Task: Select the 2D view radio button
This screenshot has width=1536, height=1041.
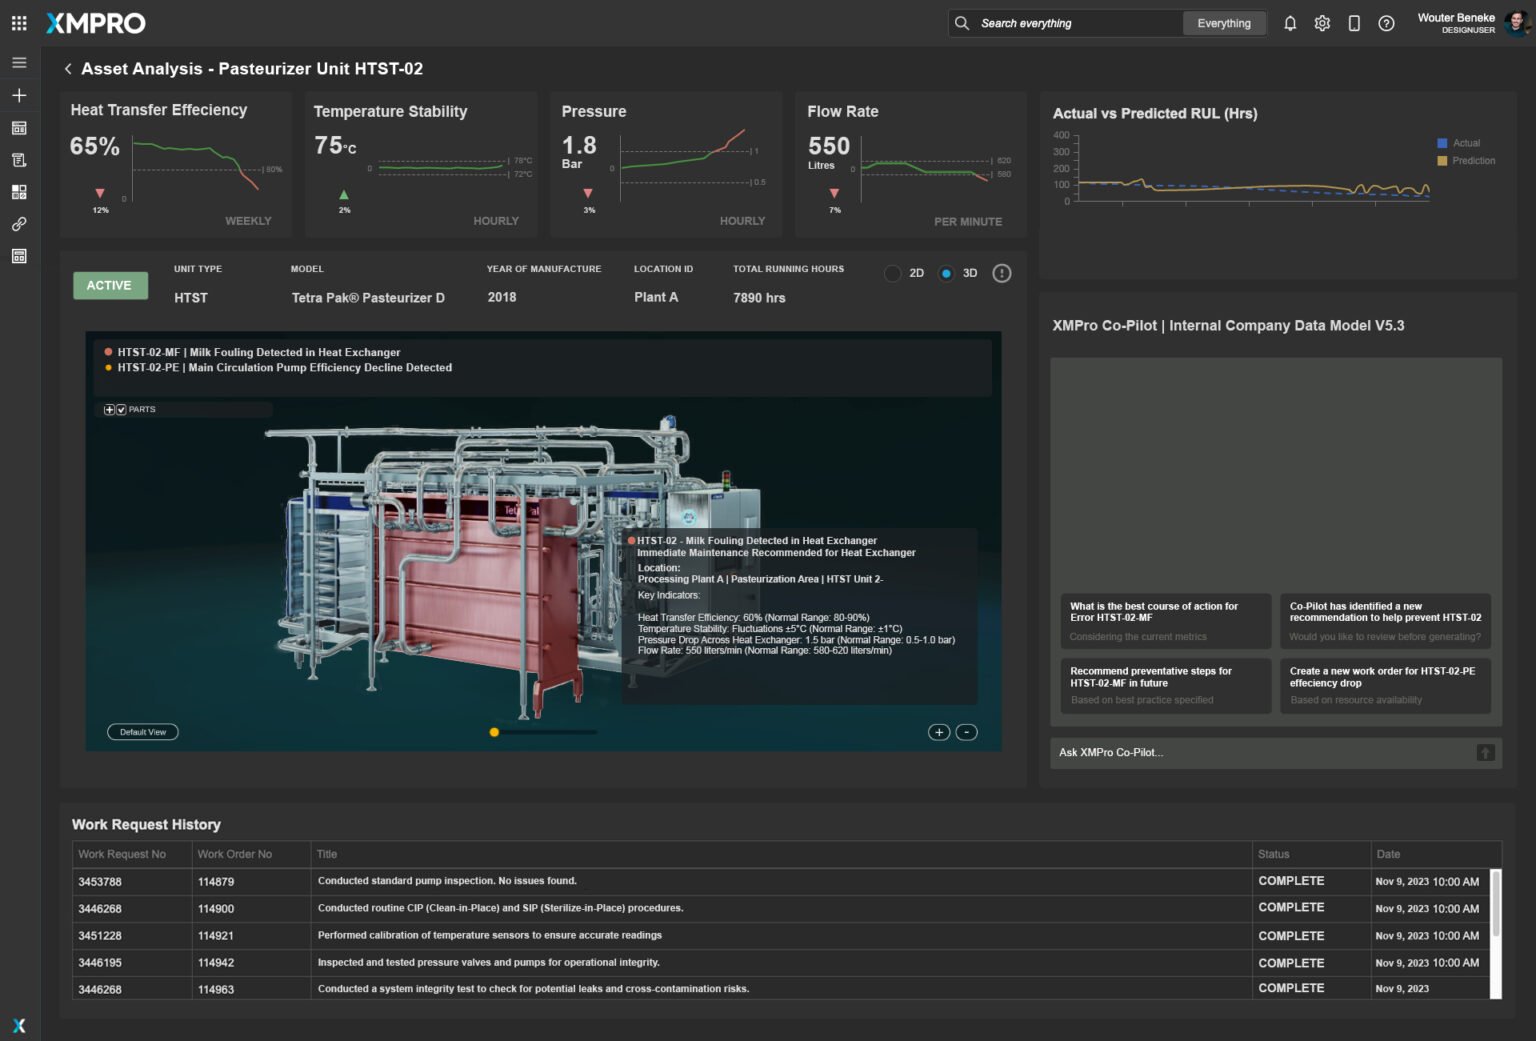Action: pyautogui.click(x=893, y=273)
